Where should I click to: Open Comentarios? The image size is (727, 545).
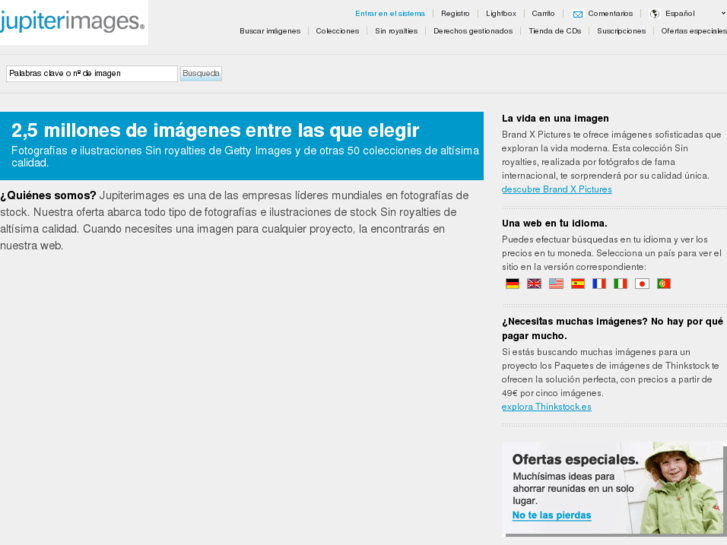coord(610,13)
